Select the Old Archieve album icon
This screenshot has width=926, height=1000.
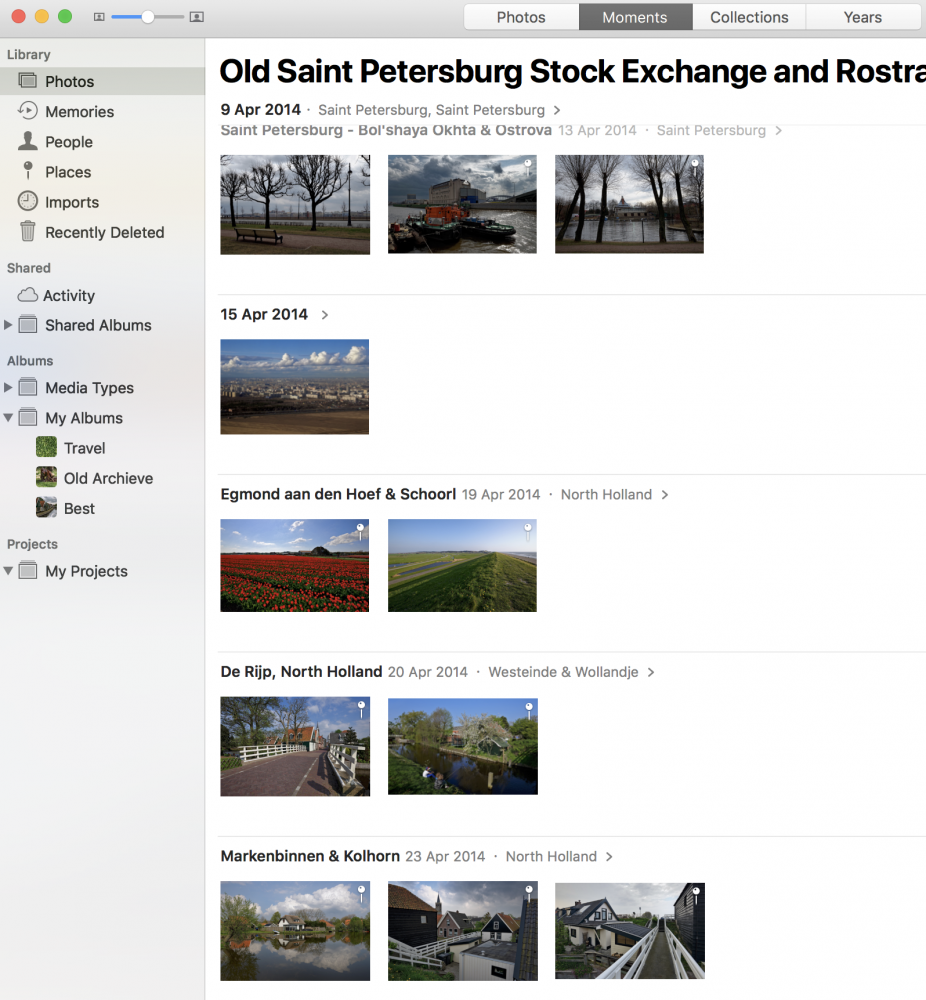pos(46,477)
